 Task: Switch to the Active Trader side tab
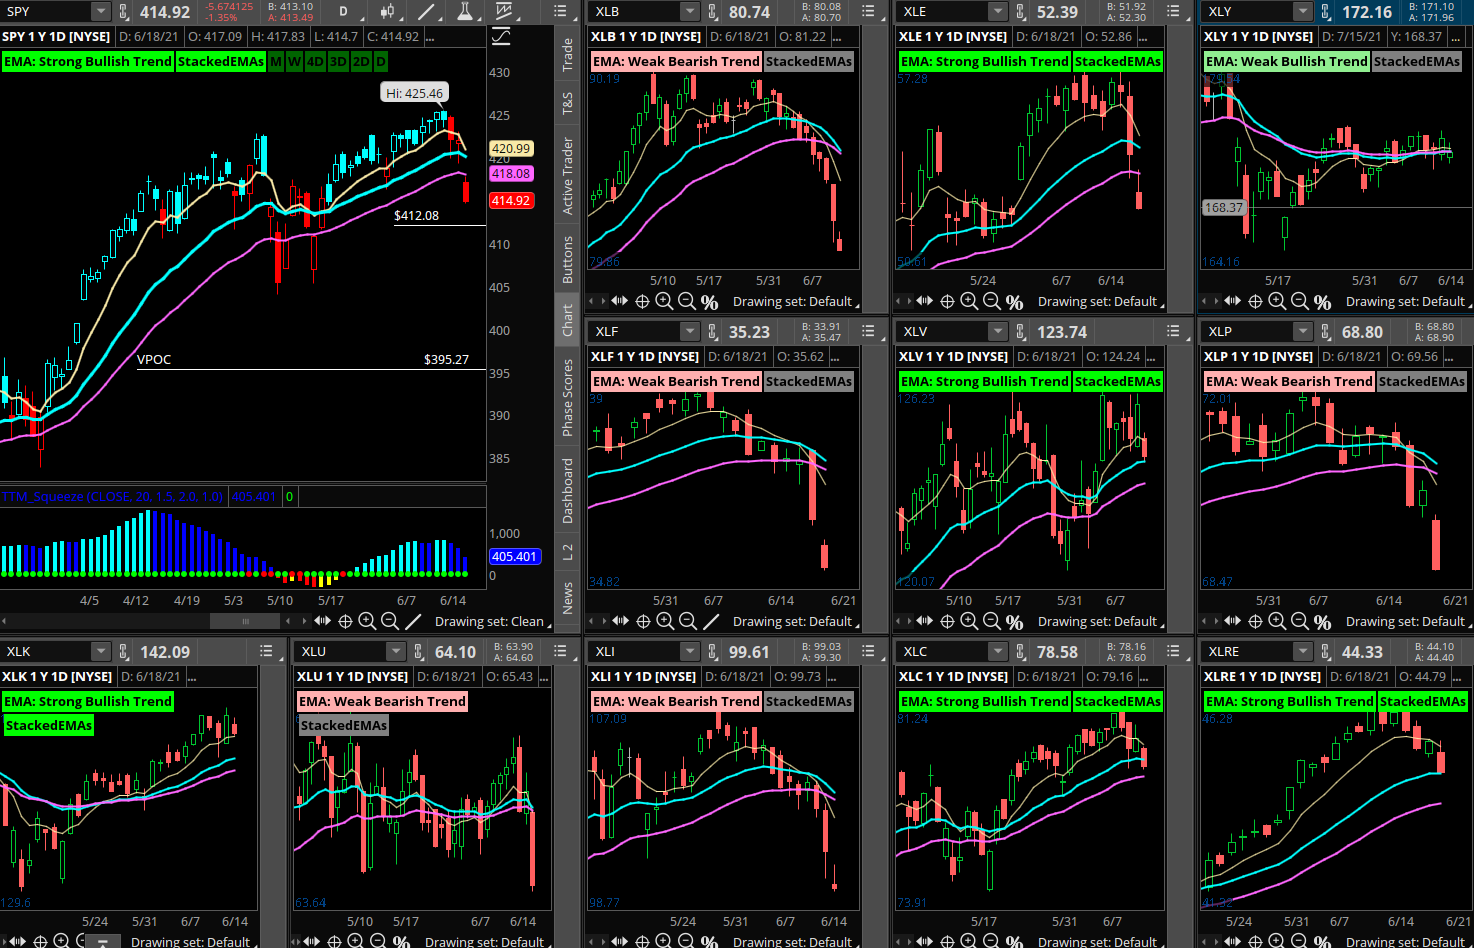(567, 176)
